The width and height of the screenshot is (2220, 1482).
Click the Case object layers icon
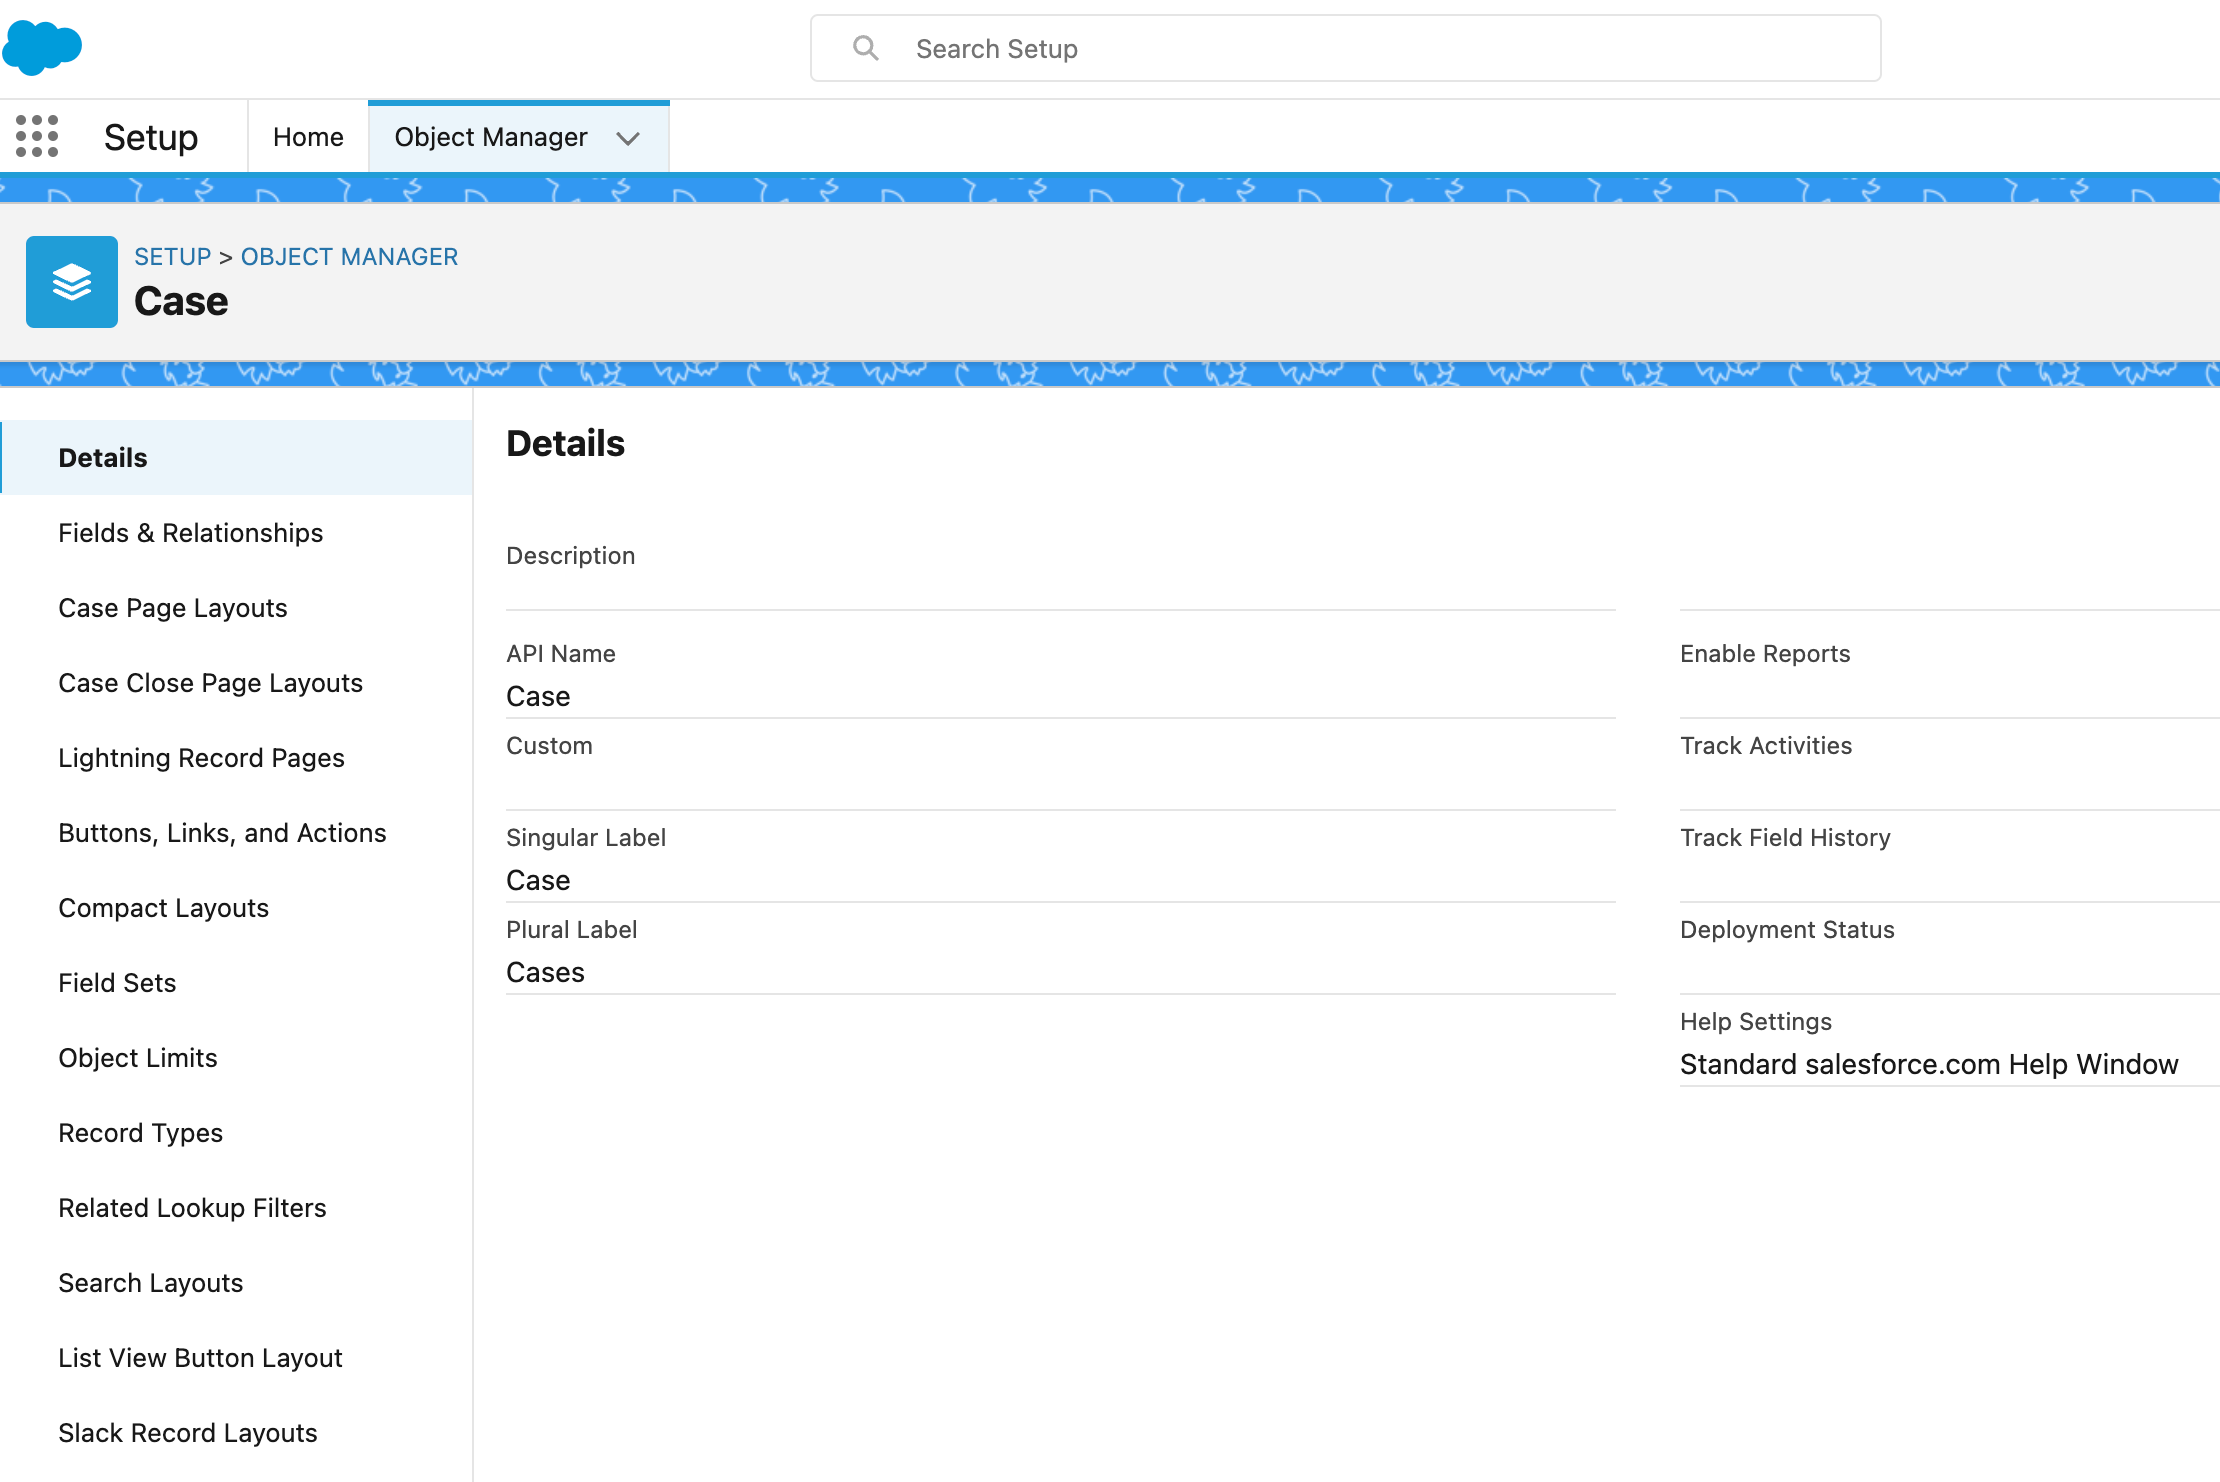71,281
